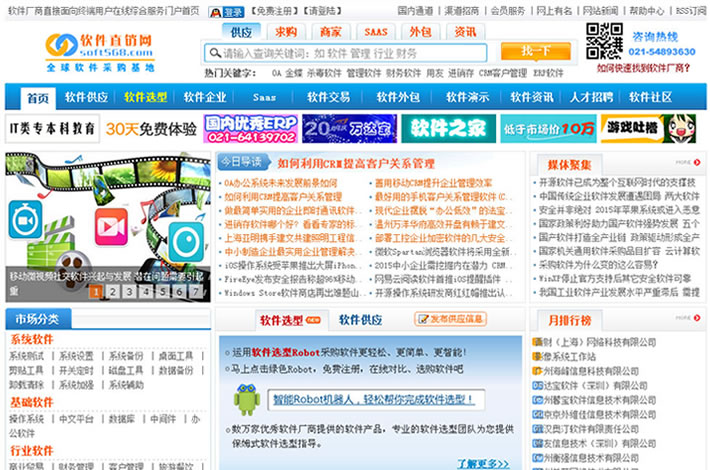
Task: Open the 系统软件 category heading
Action: pyautogui.click(x=32, y=339)
